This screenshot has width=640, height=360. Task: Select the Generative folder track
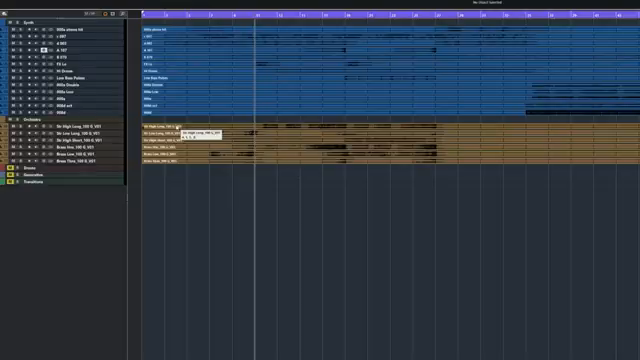coord(33,175)
